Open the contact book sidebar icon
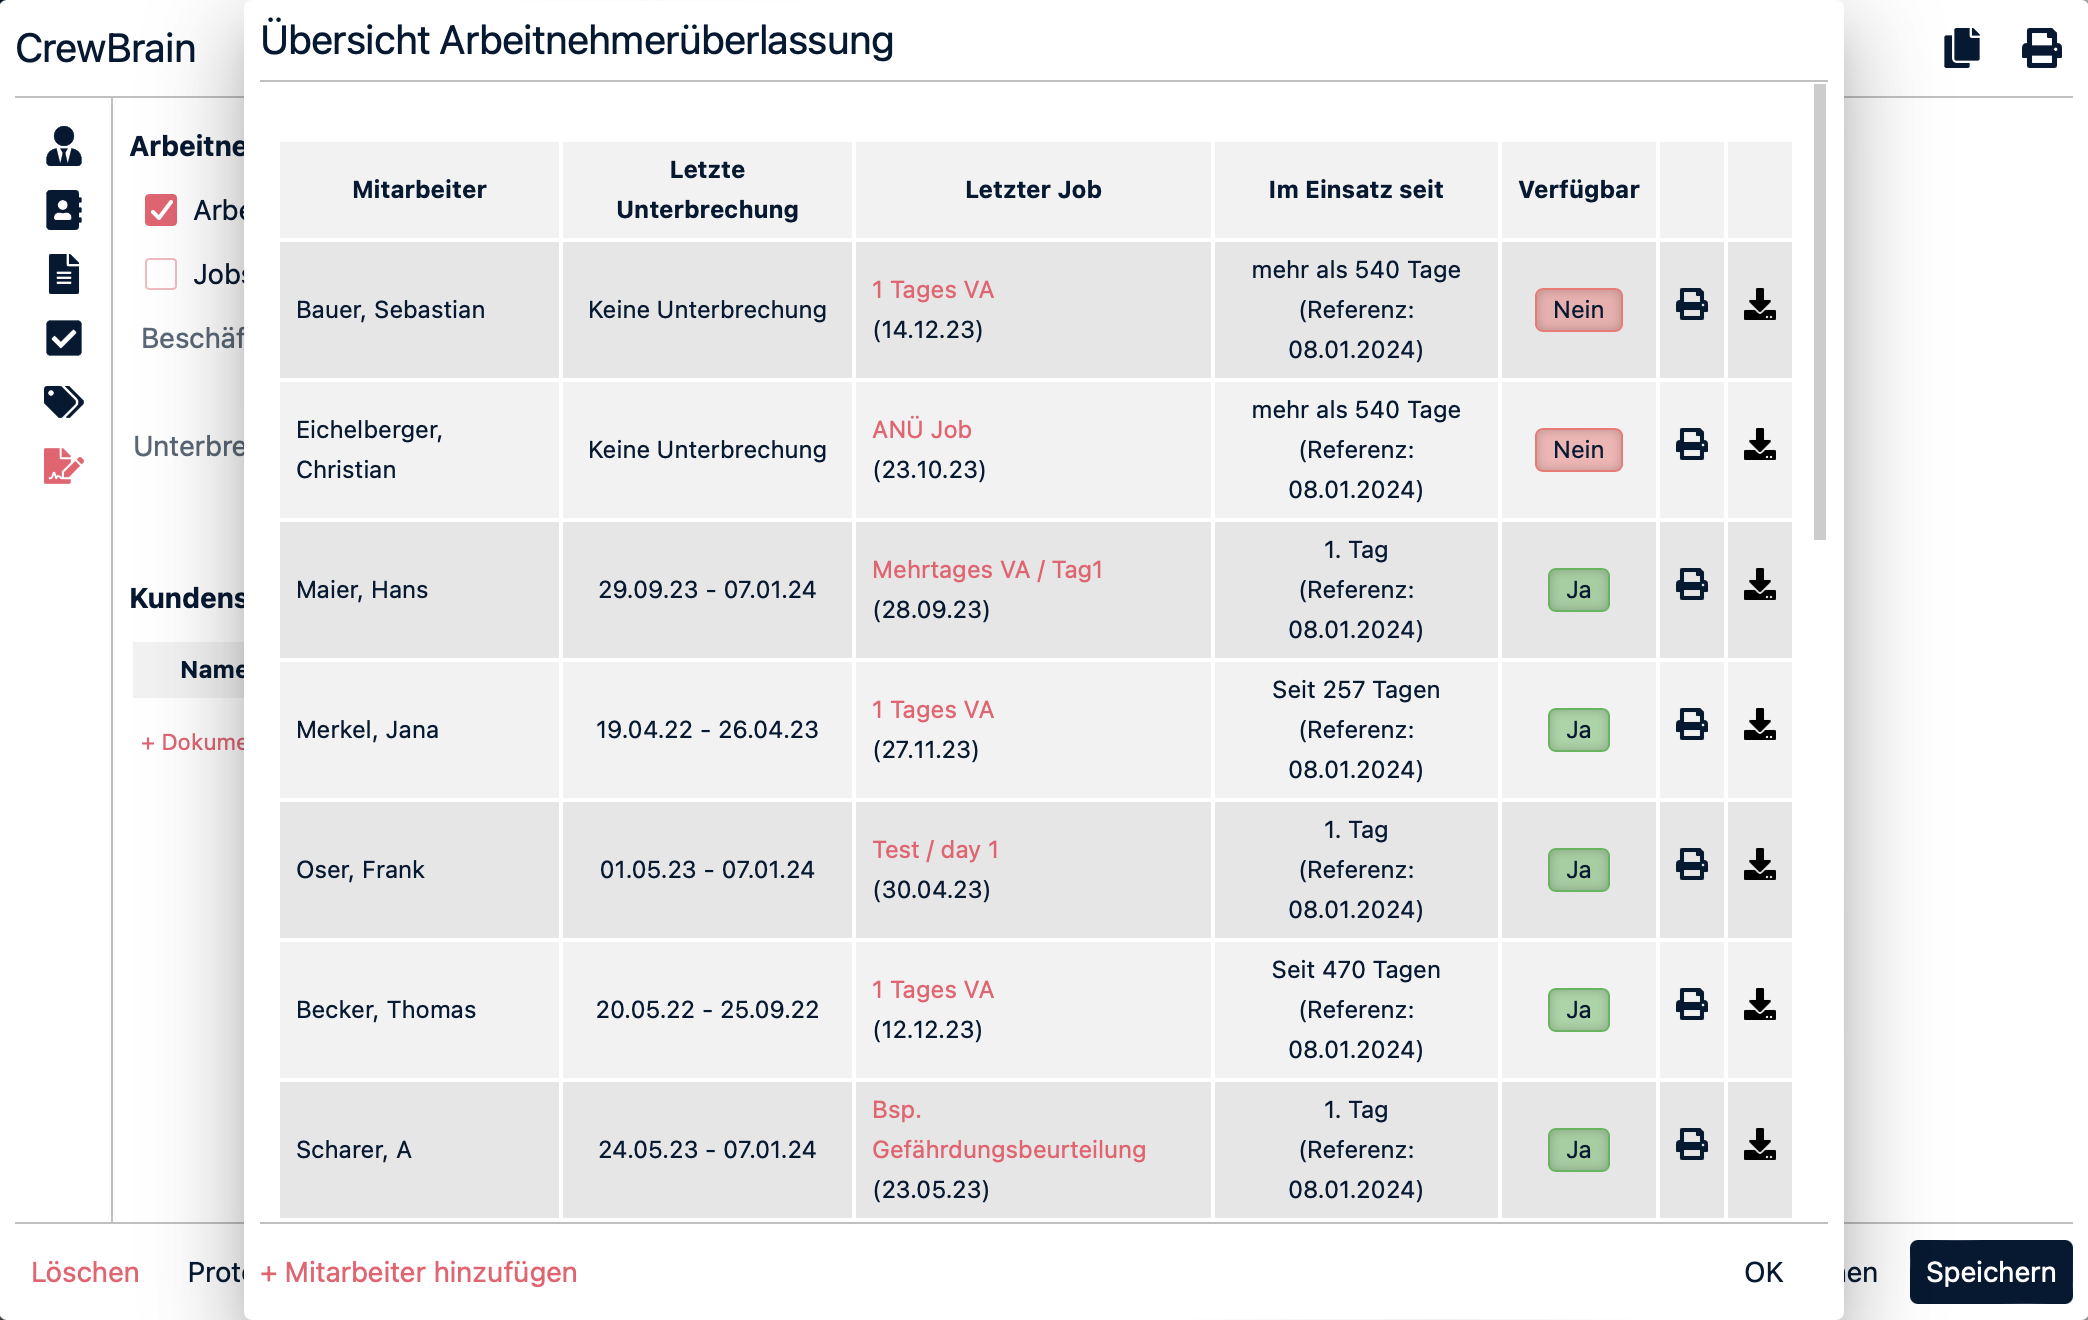This screenshot has height=1320, width=2088. [64, 210]
